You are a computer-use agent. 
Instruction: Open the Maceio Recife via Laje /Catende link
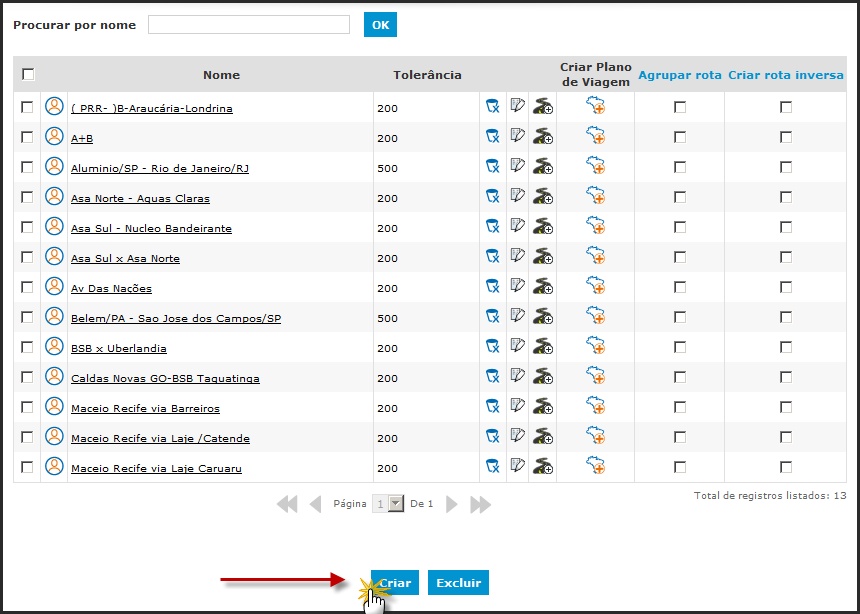(161, 438)
